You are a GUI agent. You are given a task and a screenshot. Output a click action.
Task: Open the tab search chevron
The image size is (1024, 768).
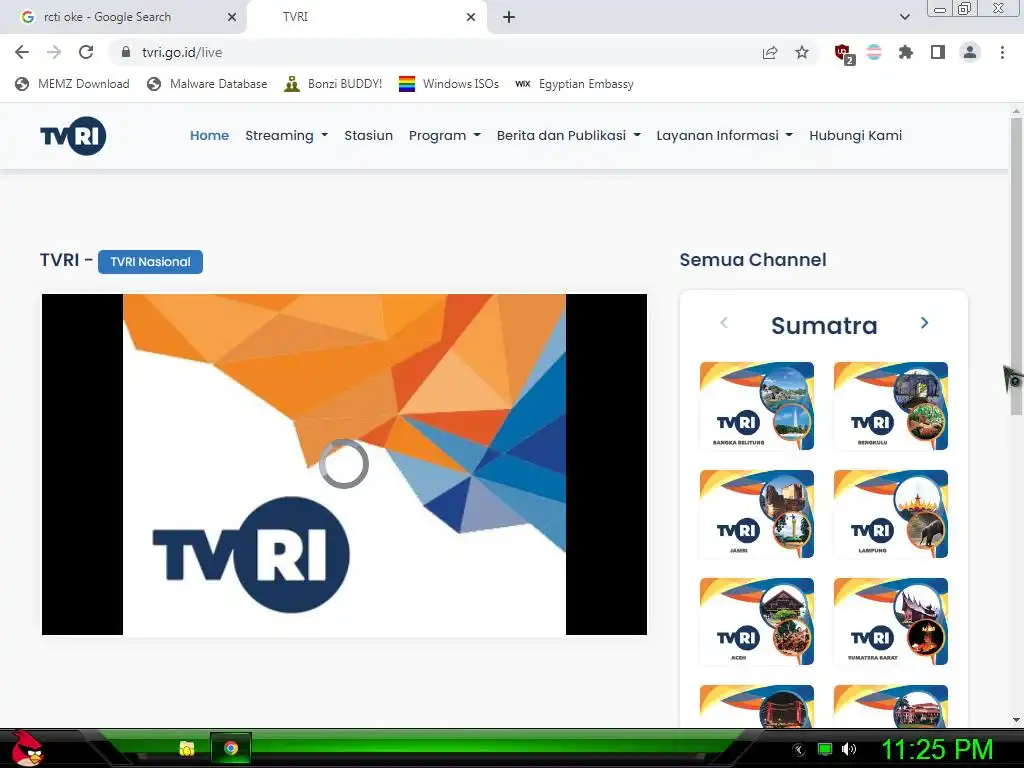tap(904, 17)
